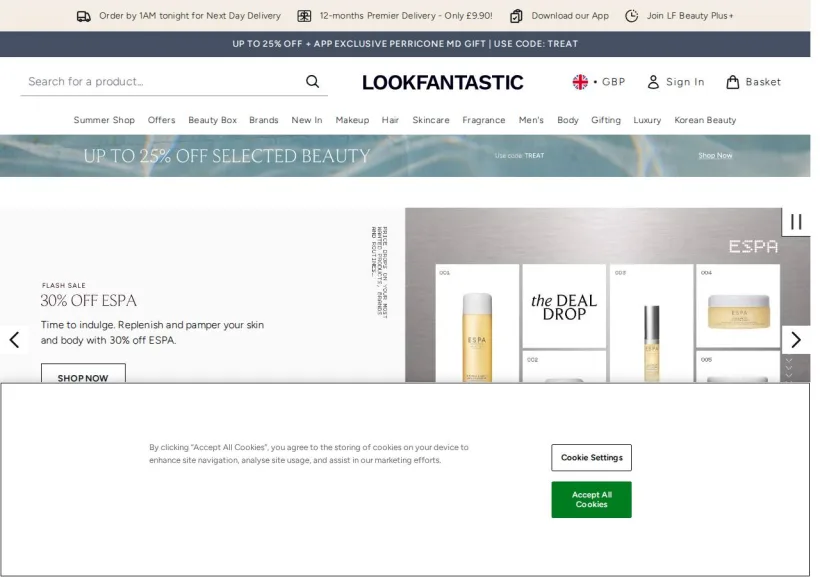820x577 pixels.
Task: Click the LOOKFANTASTIC logo
Action: pyautogui.click(x=442, y=82)
